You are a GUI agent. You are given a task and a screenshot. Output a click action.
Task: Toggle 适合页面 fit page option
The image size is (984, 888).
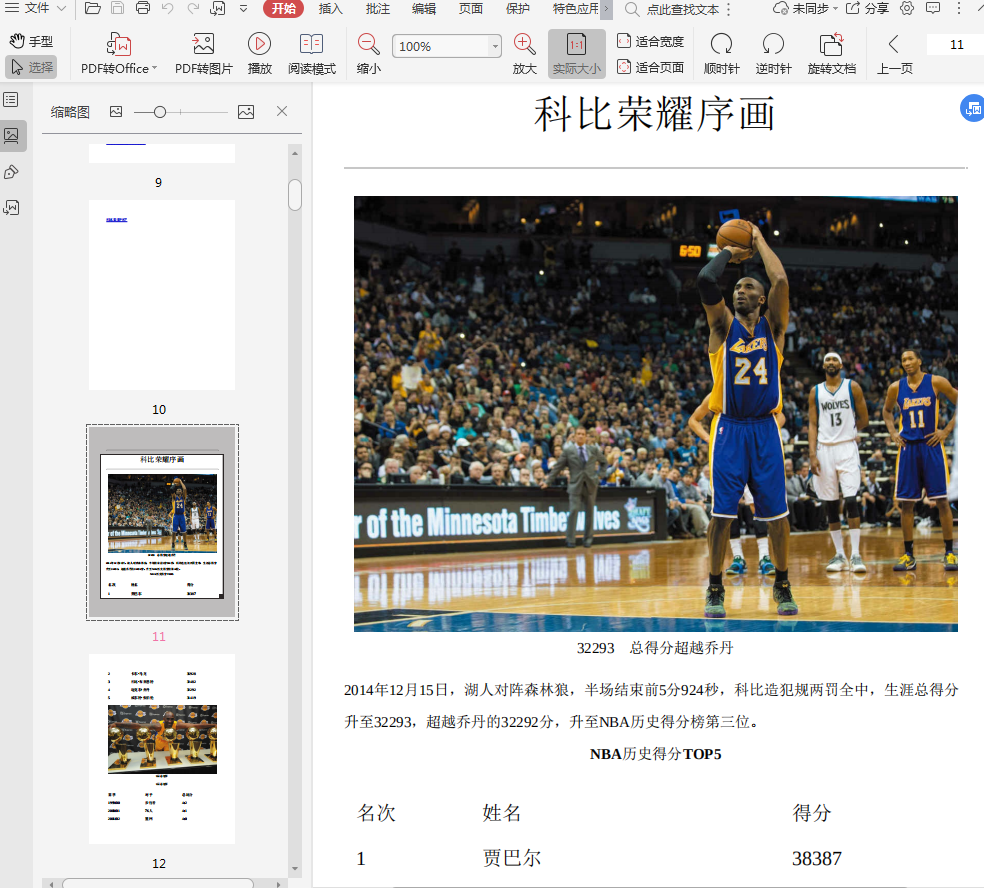pos(651,68)
